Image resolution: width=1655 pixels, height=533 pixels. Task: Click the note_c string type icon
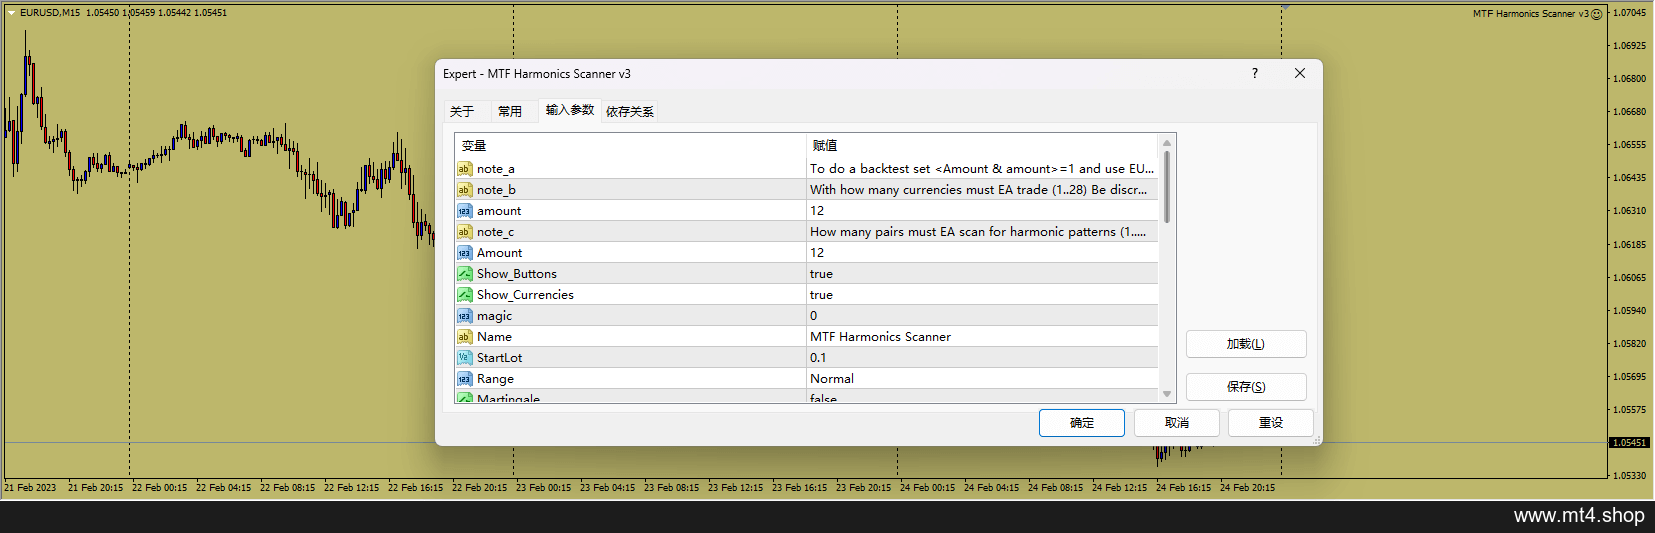tap(464, 232)
